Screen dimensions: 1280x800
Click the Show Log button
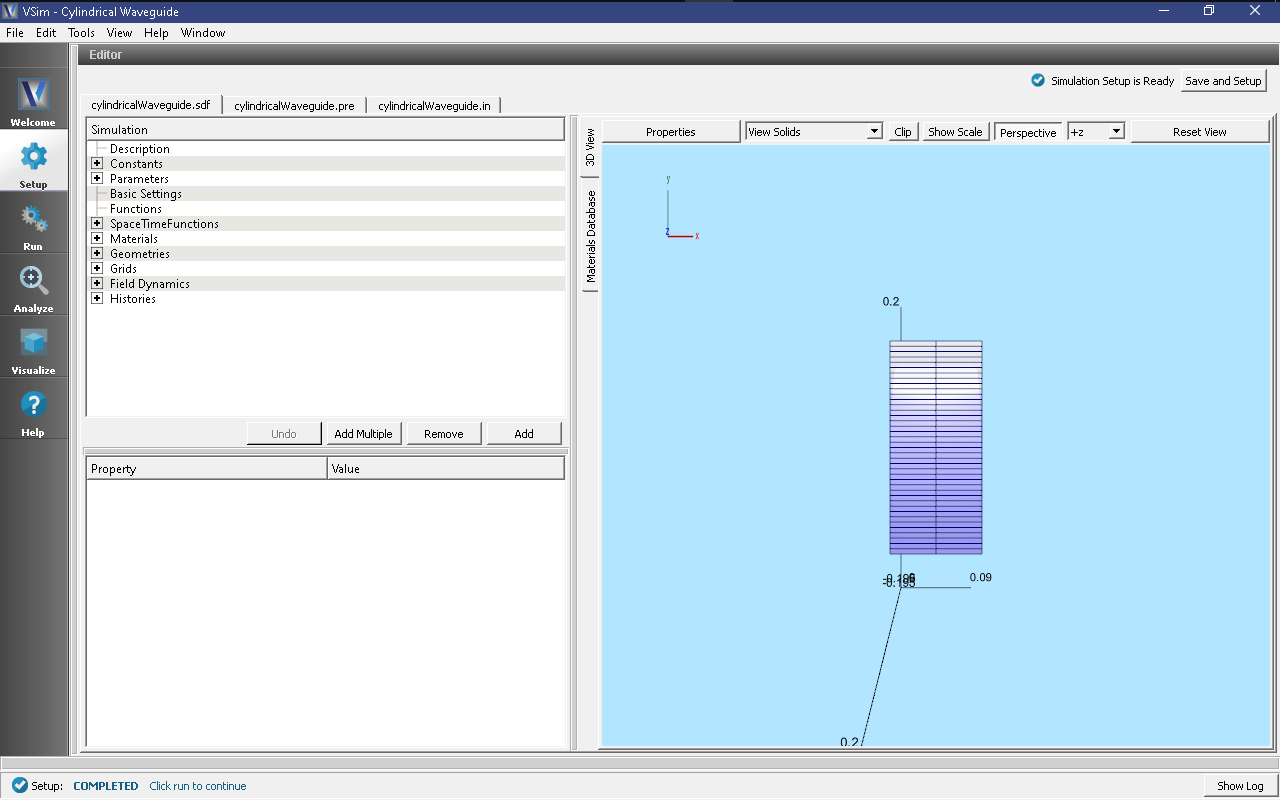[x=1240, y=786]
